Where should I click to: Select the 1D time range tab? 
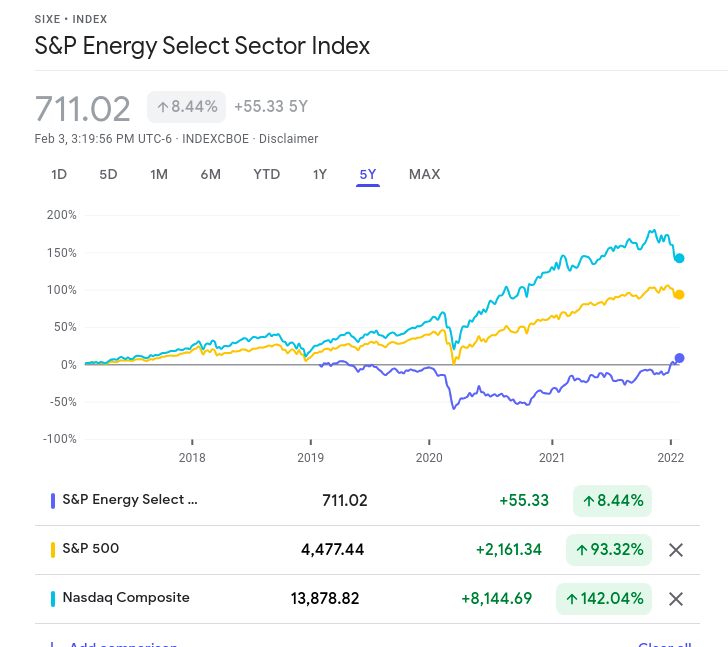point(59,174)
